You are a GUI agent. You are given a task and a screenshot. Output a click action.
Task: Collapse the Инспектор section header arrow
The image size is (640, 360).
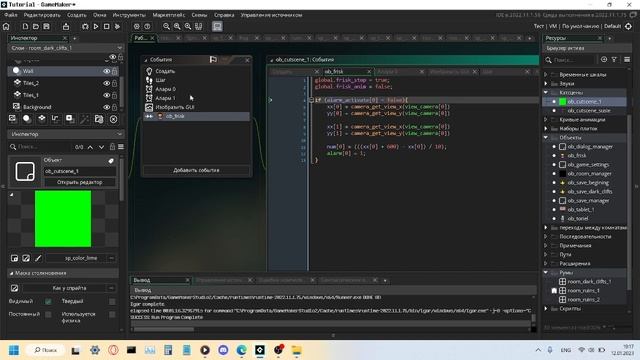120,134
